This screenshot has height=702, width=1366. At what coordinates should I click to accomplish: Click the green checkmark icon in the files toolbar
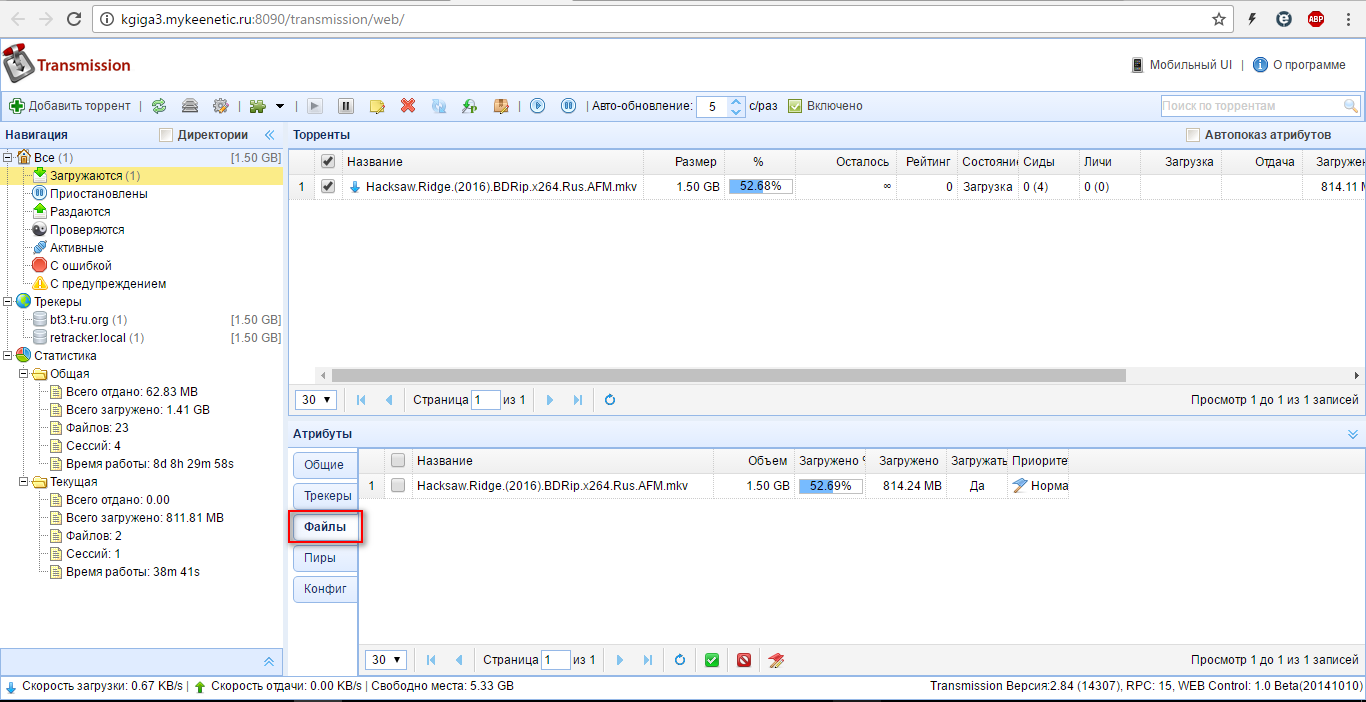click(x=712, y=660)
